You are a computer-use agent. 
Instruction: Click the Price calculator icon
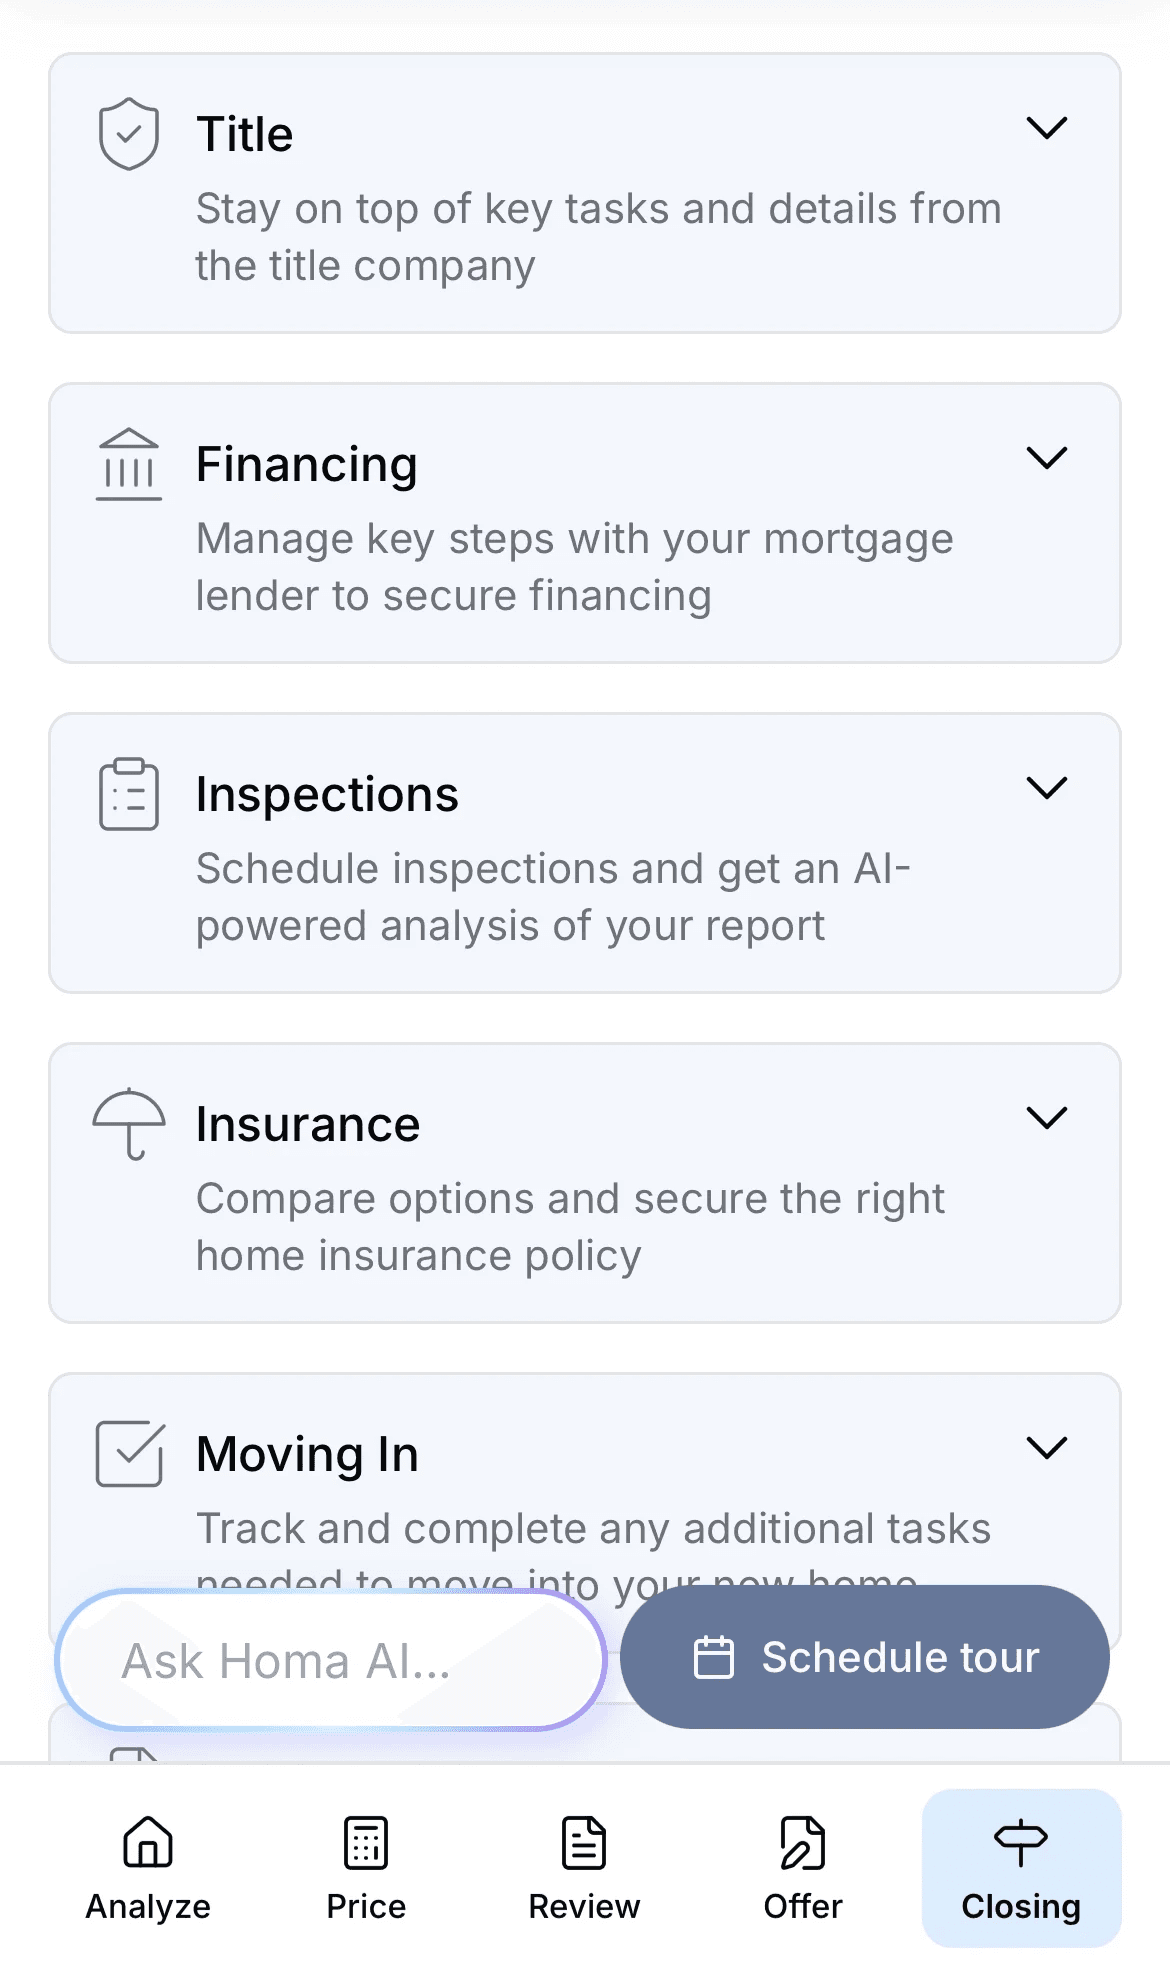click(366, 1842)
